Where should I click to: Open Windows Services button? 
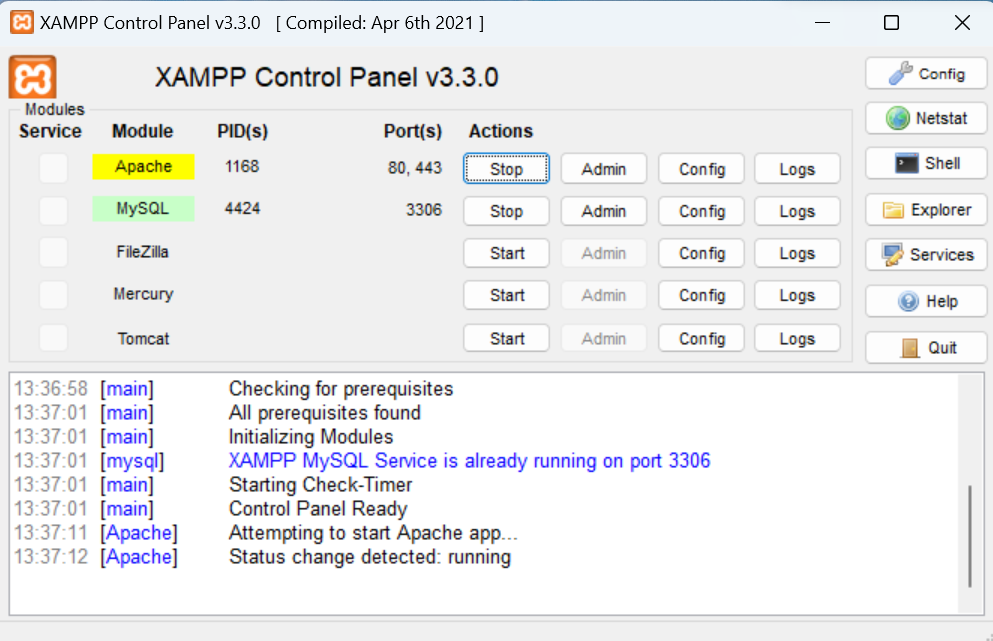coord(926,255)
